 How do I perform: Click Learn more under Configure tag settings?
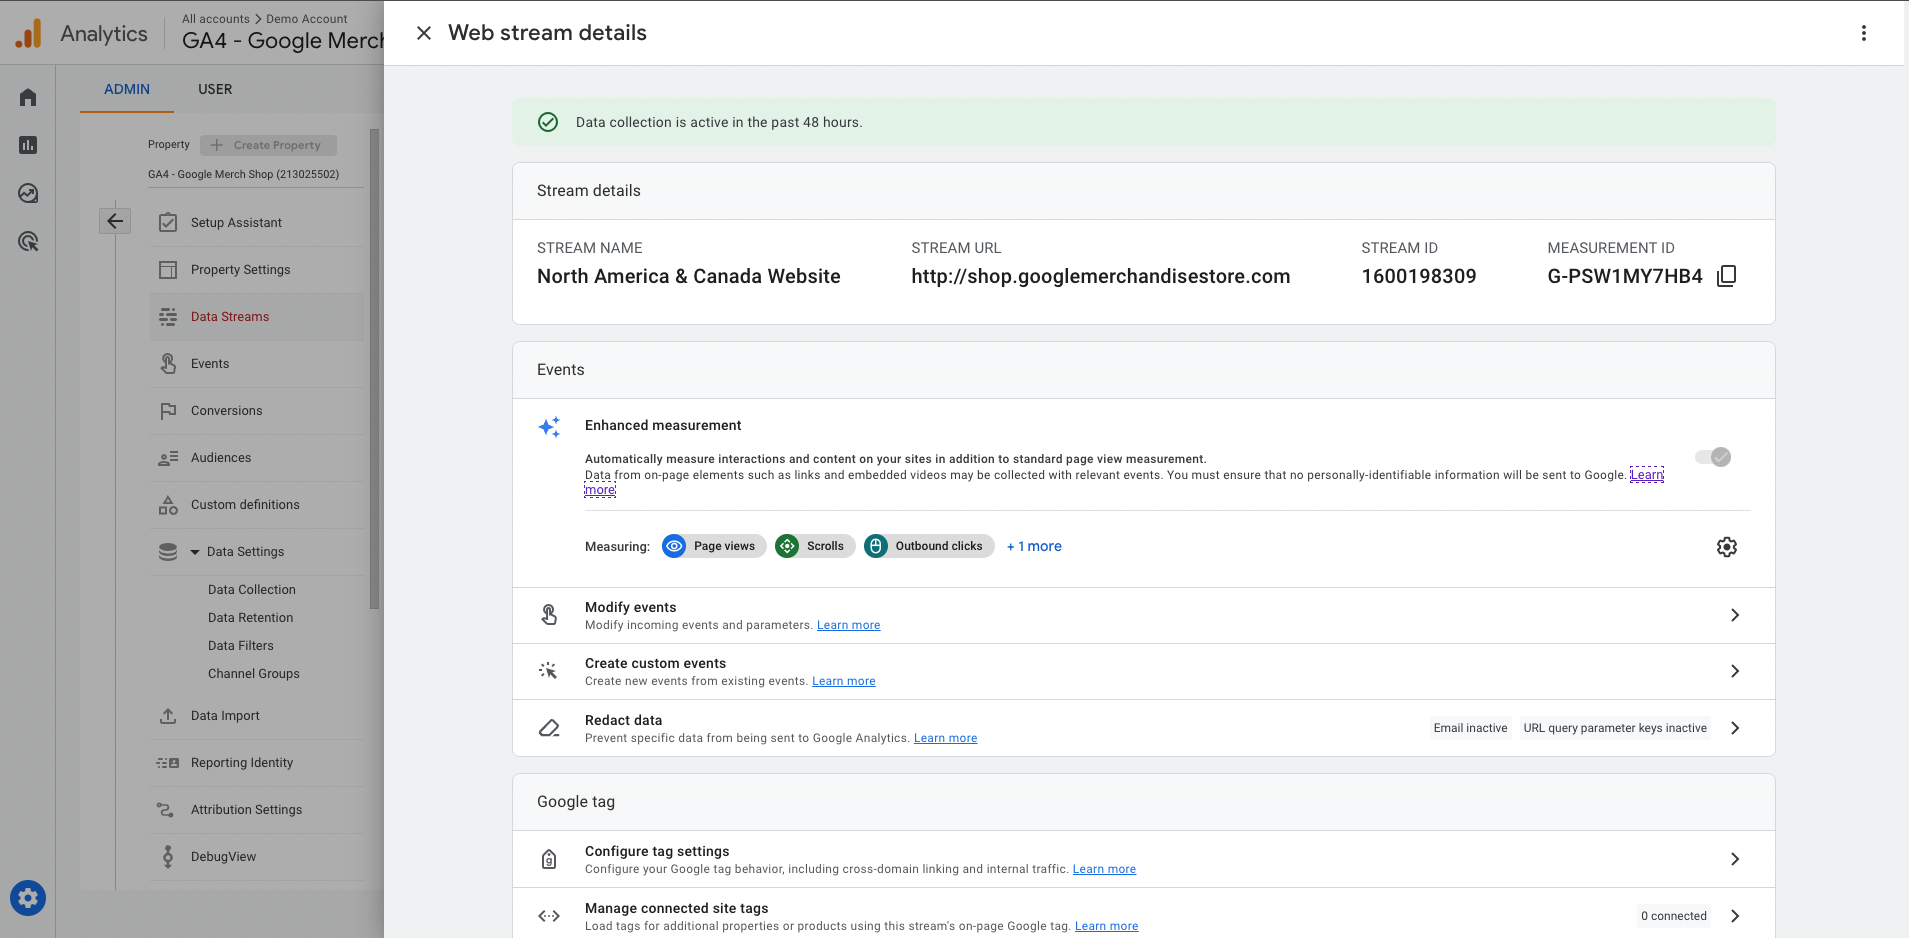point(1104,869)
